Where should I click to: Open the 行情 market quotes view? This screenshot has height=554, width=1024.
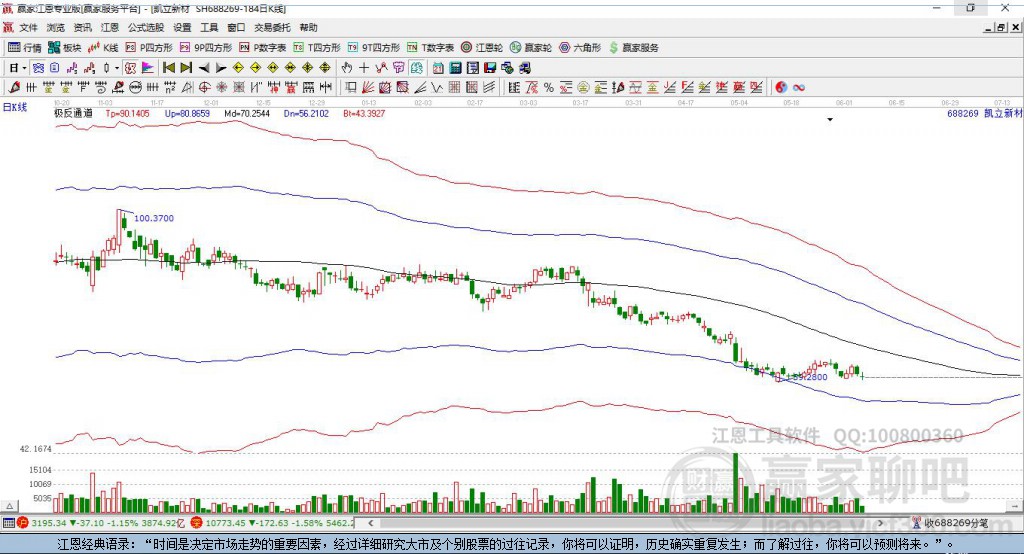[24, 48]
